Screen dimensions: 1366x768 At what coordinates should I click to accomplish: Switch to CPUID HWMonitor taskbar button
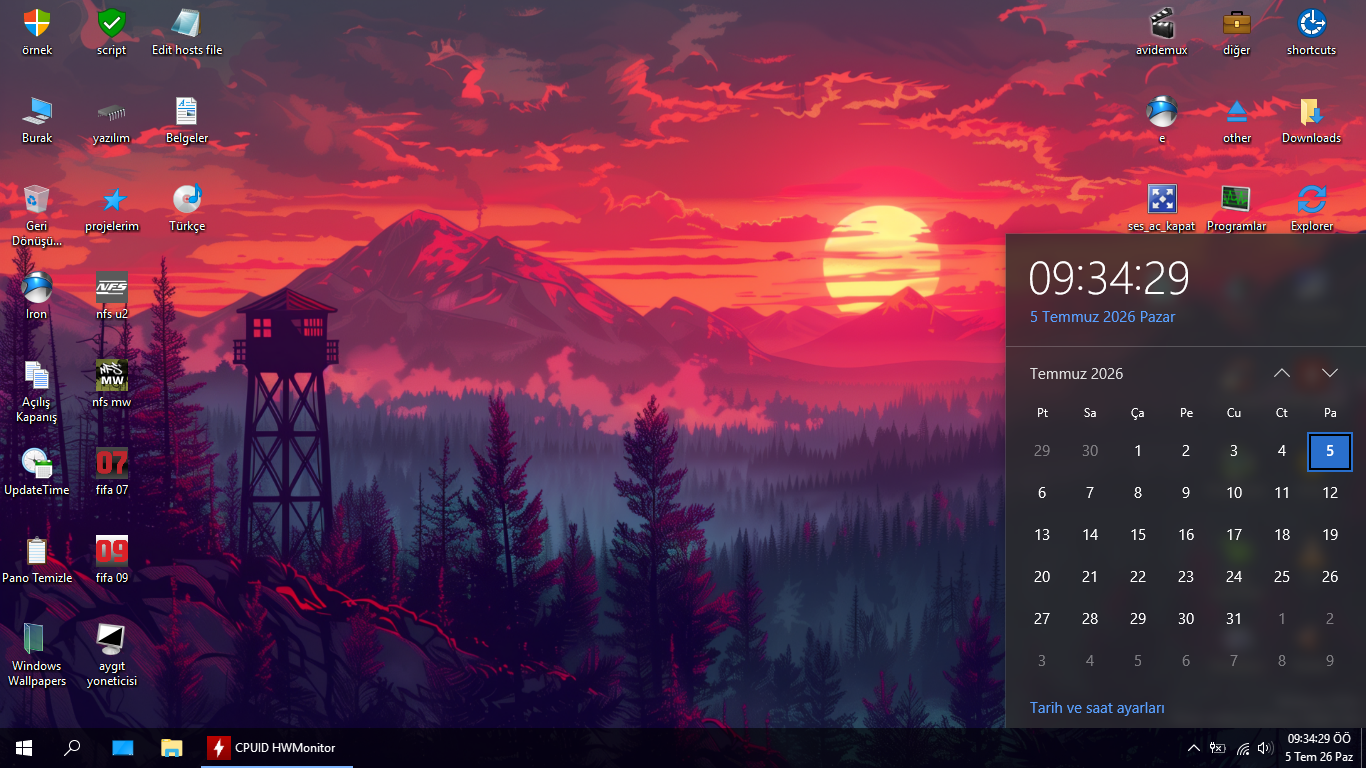point(277,748)
